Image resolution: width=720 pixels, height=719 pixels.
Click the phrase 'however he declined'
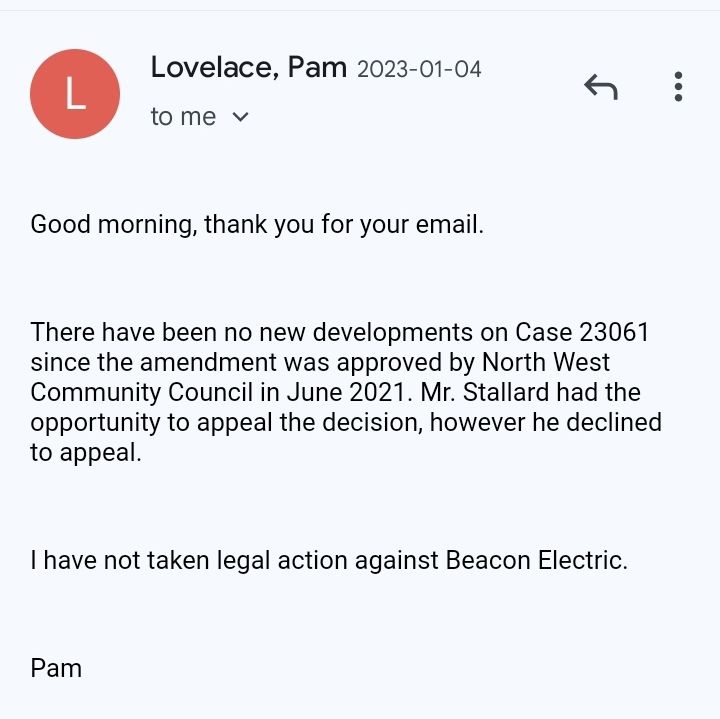[x=546, y=422]
